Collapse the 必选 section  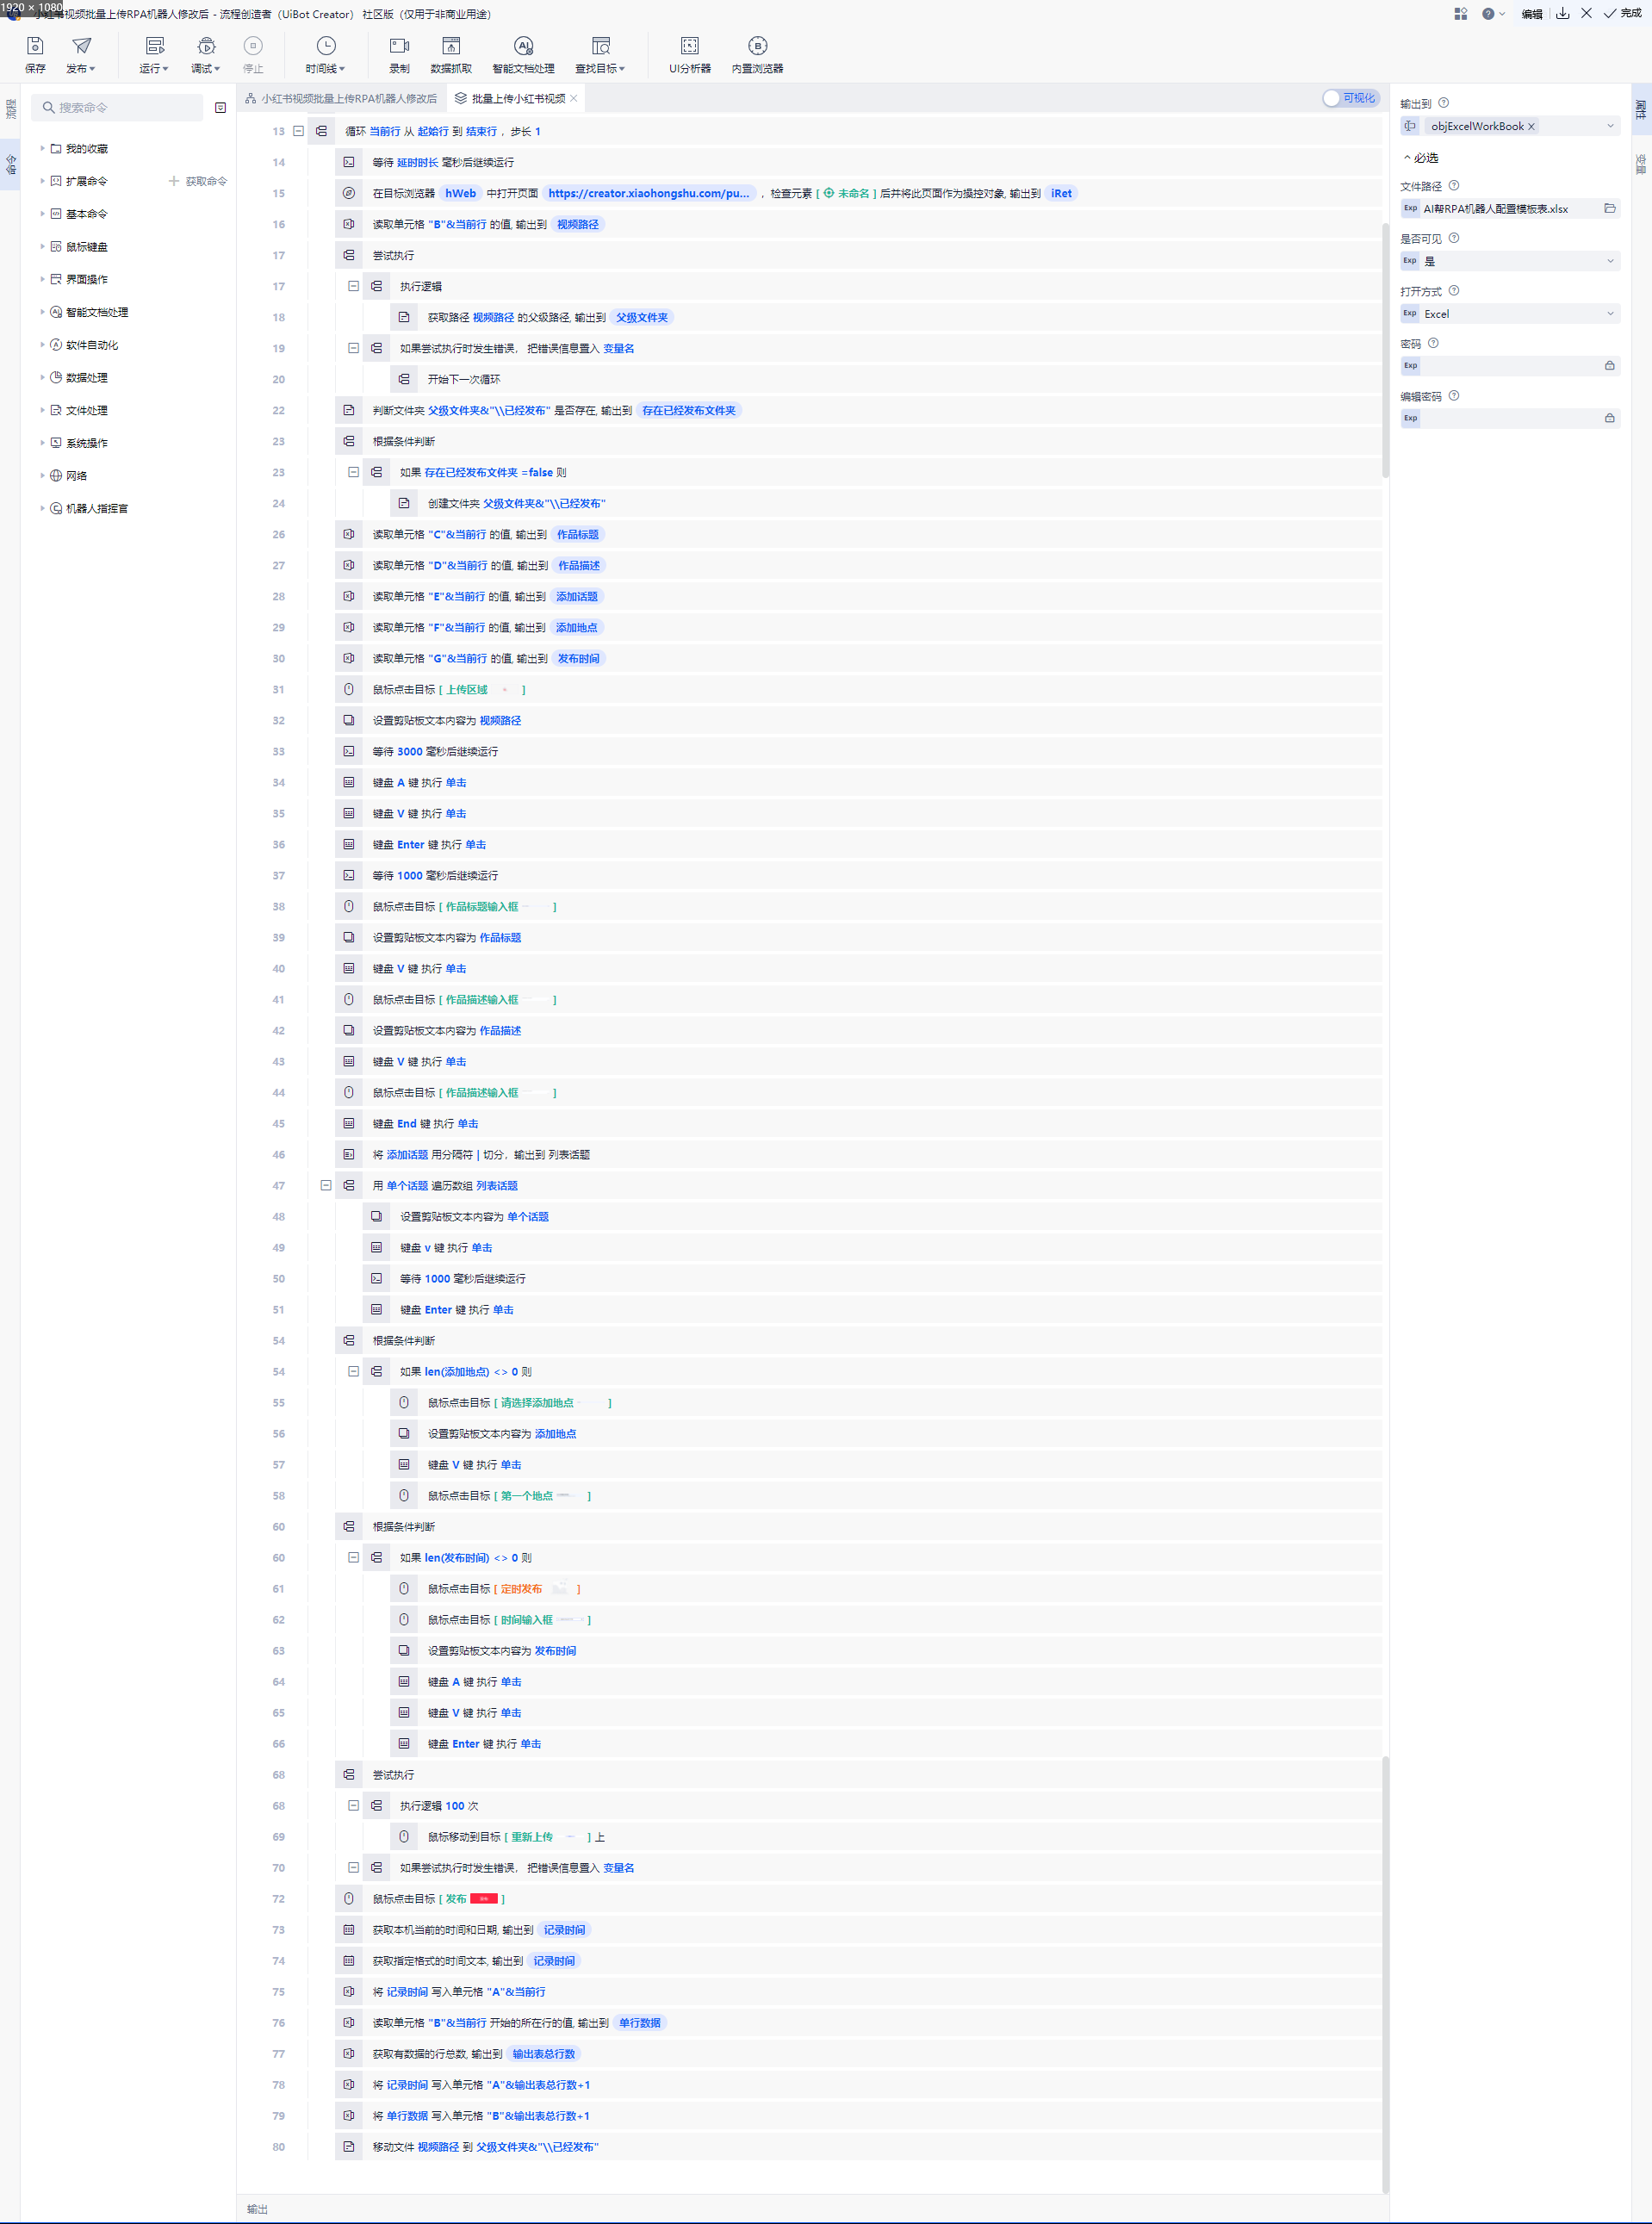[1420, 158]
